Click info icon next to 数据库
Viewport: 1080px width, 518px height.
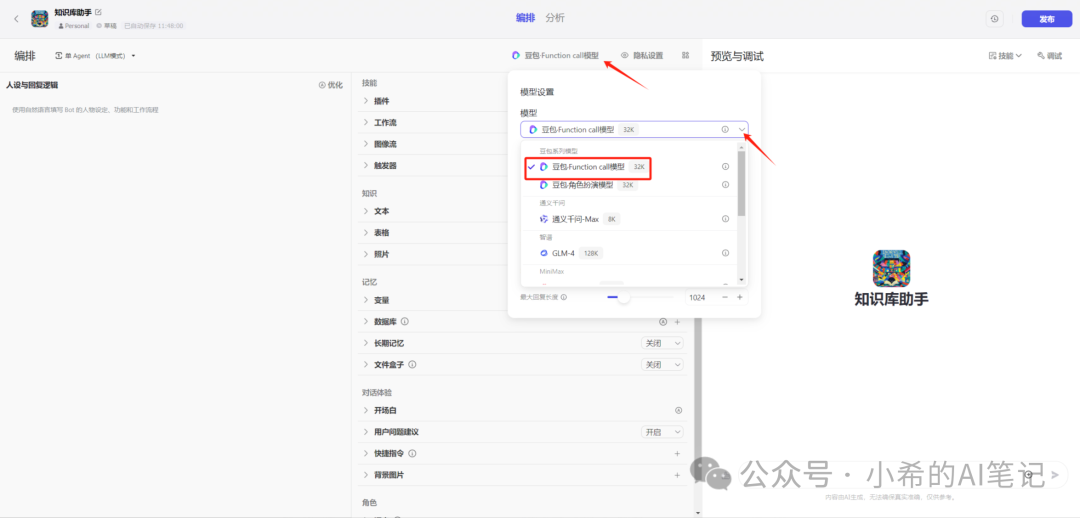[x=405, y=322]
